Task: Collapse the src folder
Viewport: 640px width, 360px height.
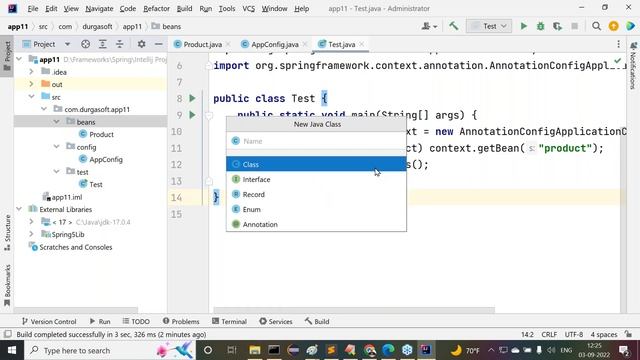Action: (31, 97)
